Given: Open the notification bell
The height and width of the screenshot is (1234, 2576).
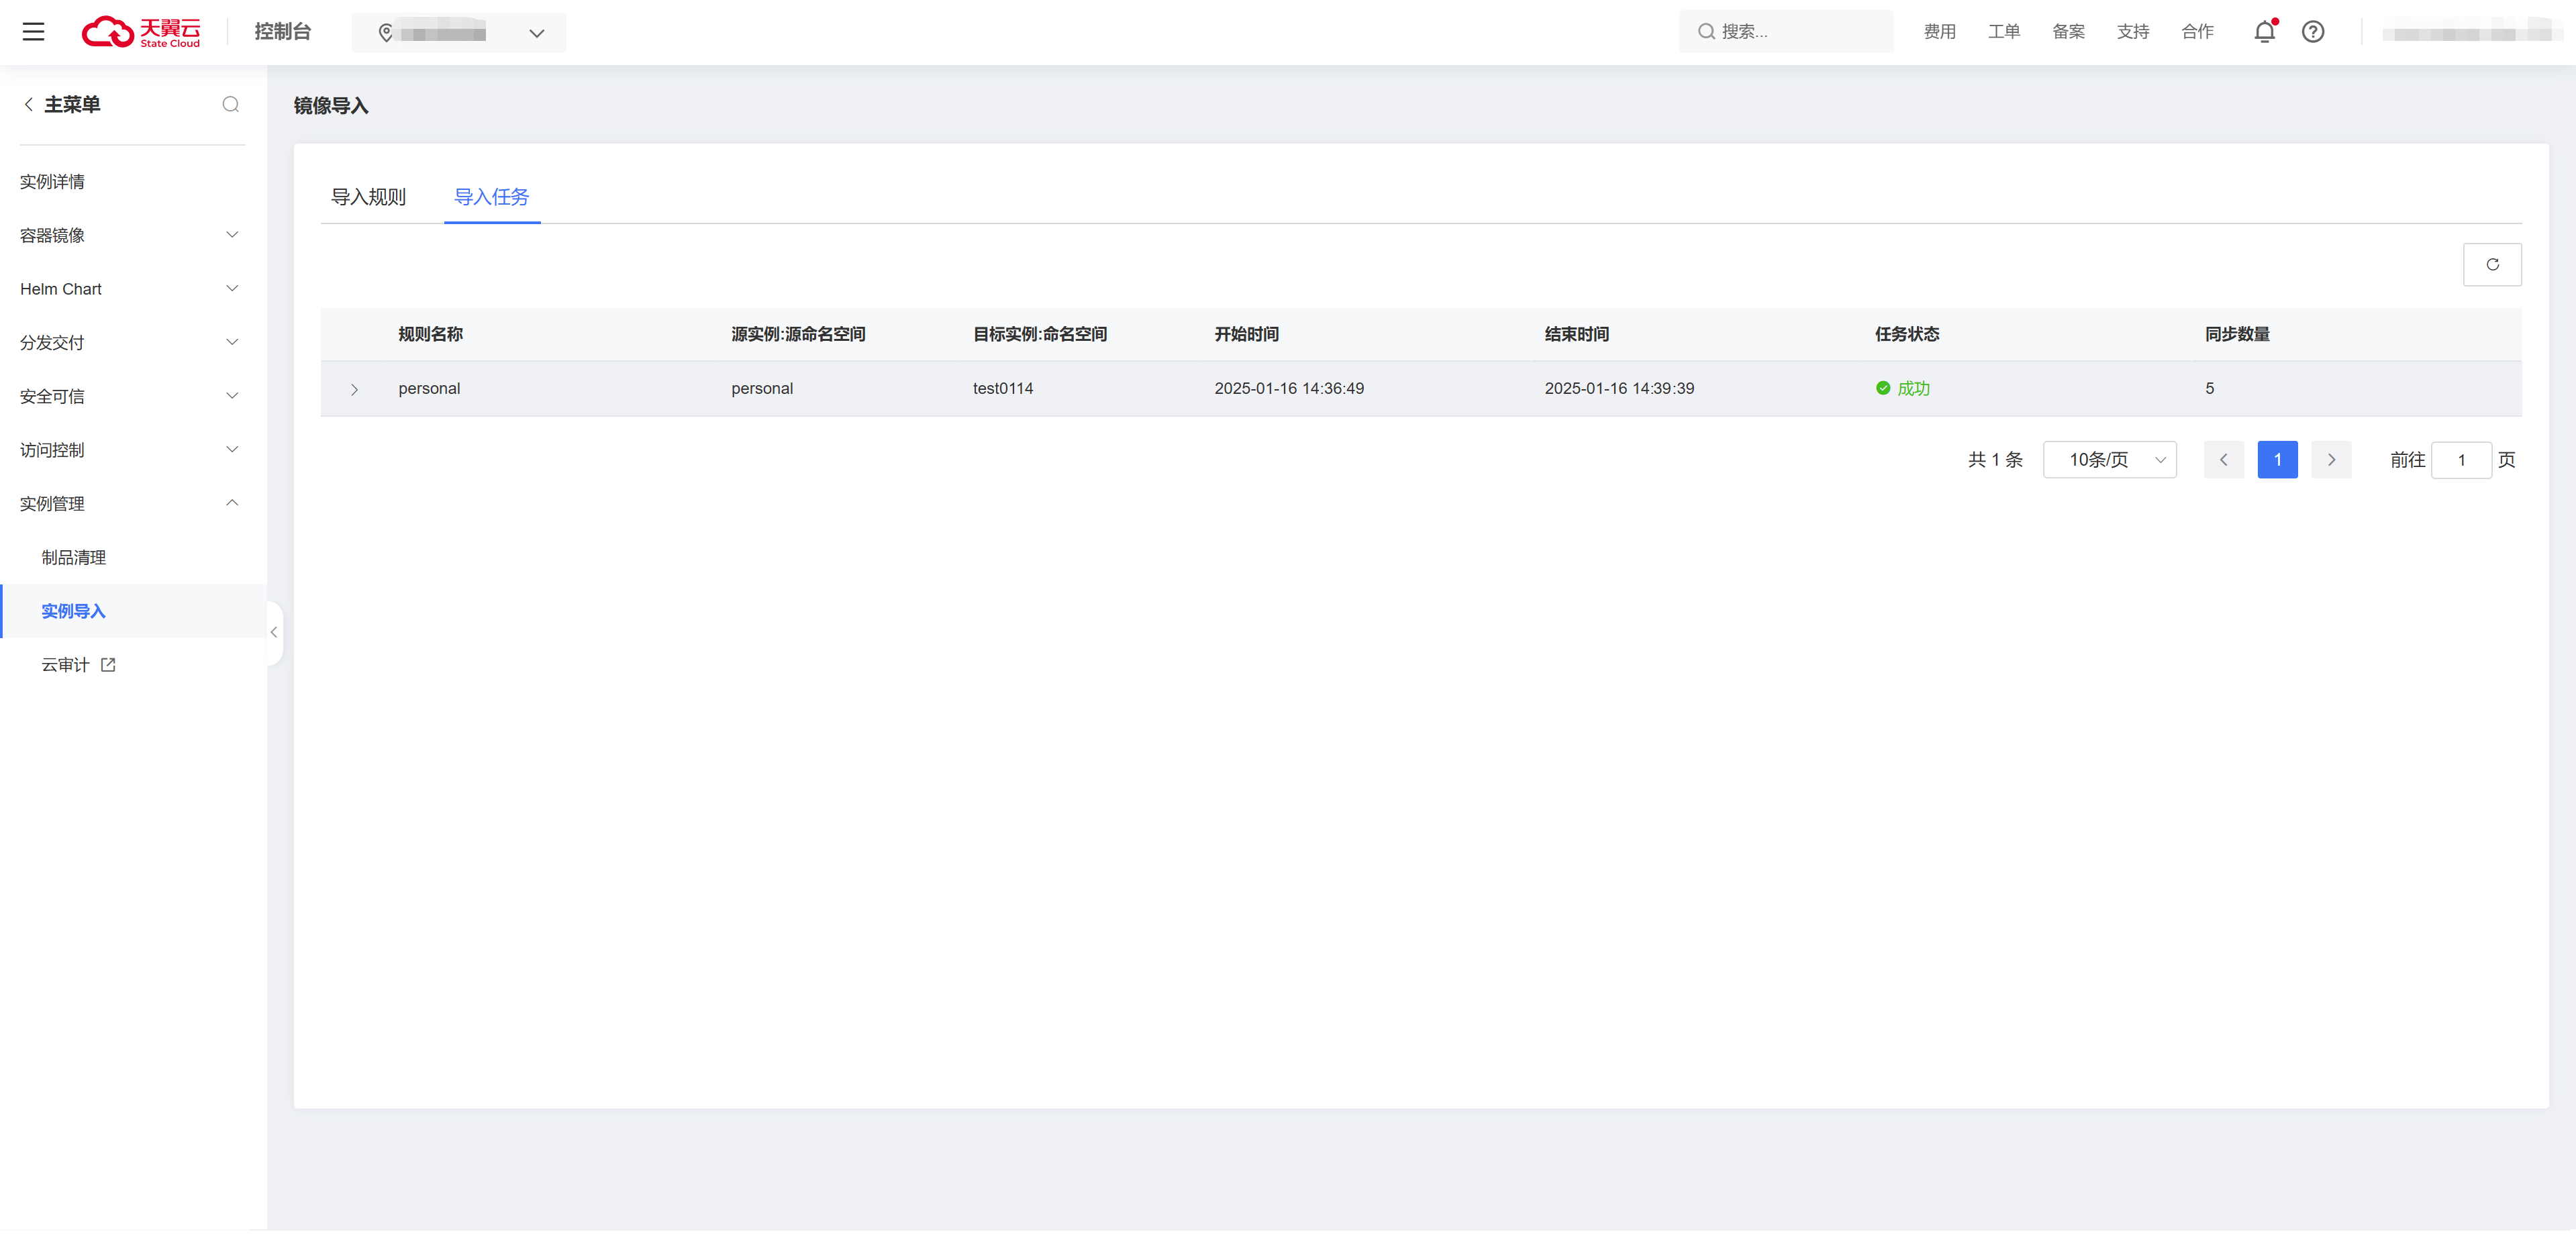Looking at the screenshot, I should 2264,32.
